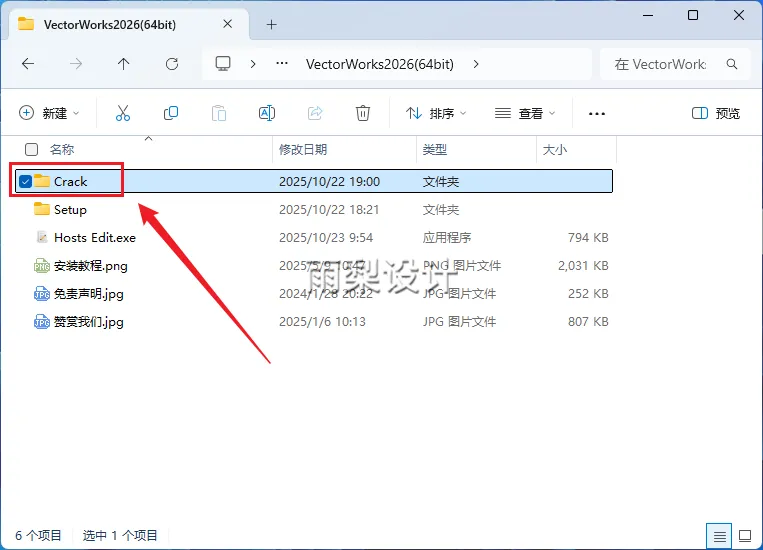Copy the selected item
Image resolution: width=763 pixels, height=550 pixels.
pos(171,113)
